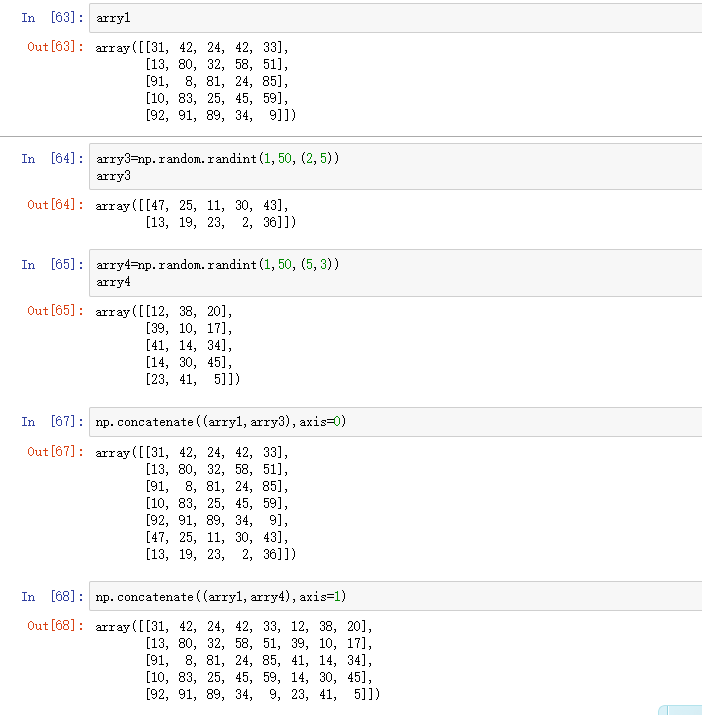Focus the concatenate axis=0 code cell
This screenshot has width=702, height=715.
coord(395,422)
